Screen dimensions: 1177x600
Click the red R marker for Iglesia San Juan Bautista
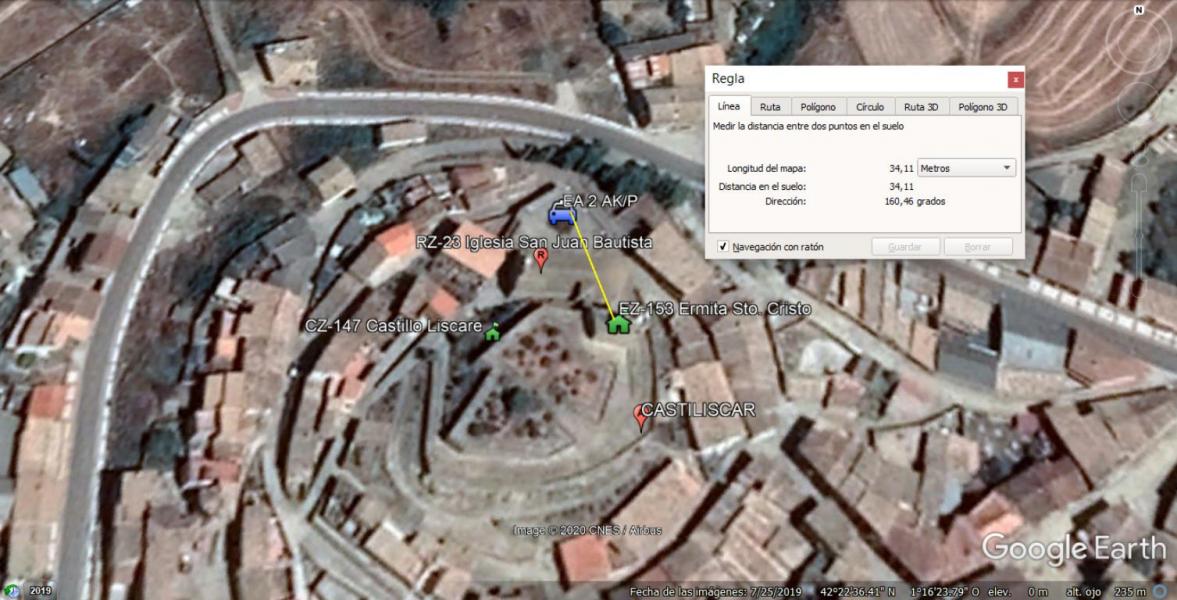(541, 260)
